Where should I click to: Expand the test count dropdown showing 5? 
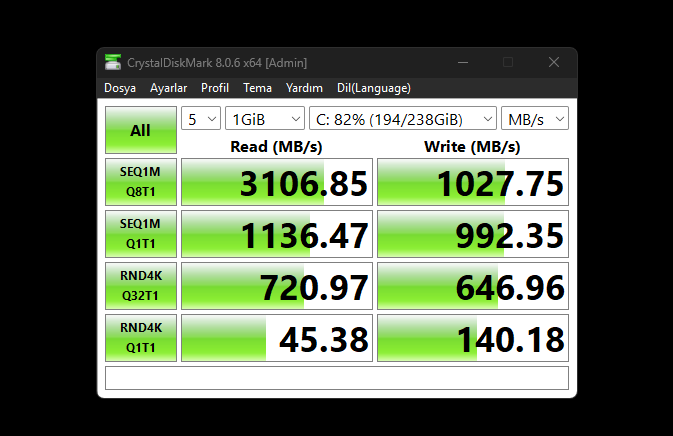tap(201, 118)
